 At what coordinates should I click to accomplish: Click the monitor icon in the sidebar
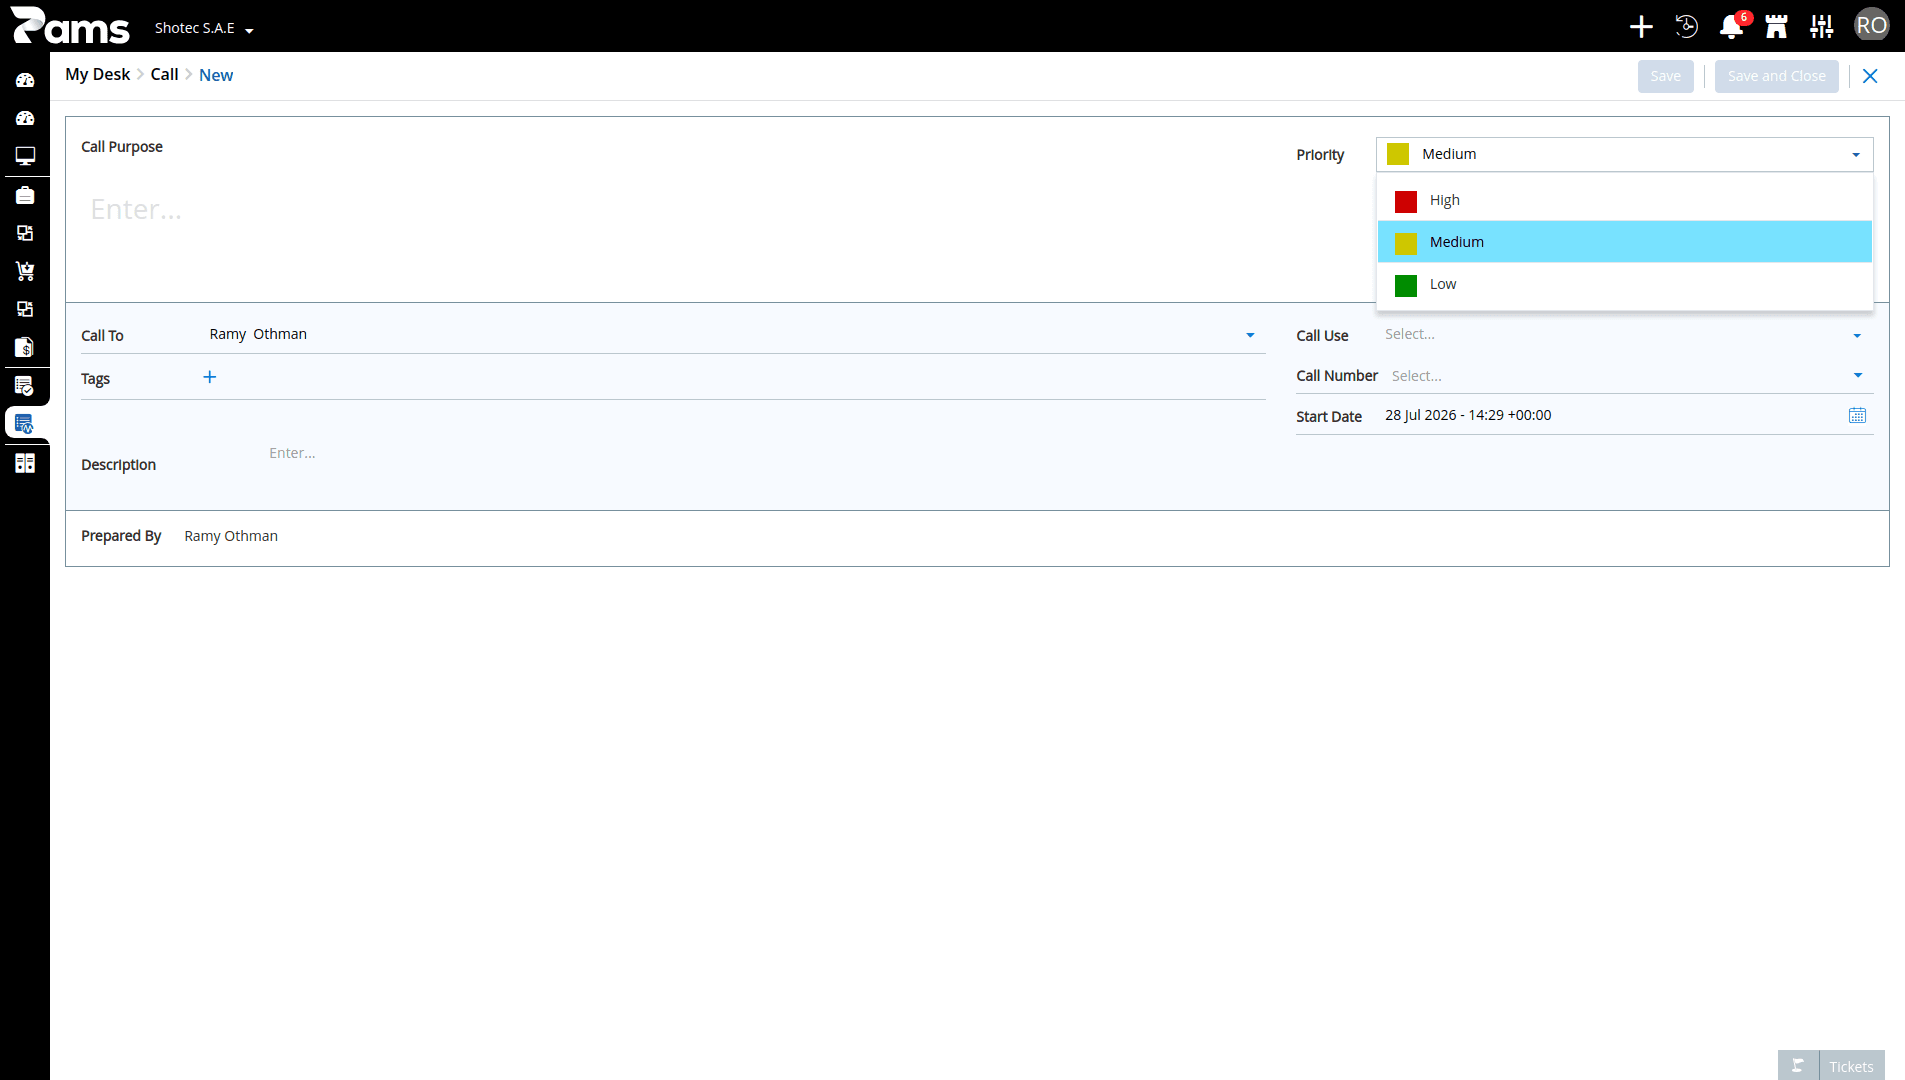tap(25, 156)
